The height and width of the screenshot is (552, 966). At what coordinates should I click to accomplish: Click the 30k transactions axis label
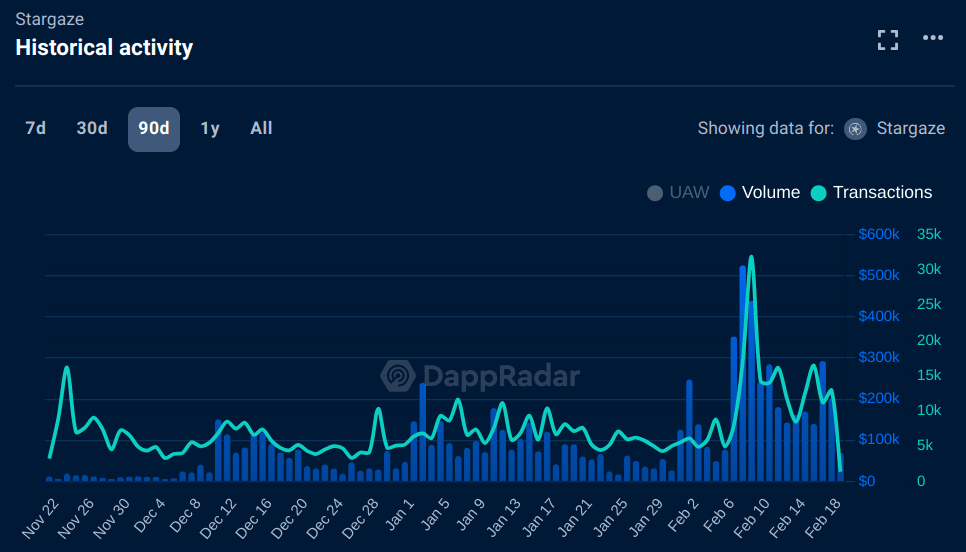(929, 269)
